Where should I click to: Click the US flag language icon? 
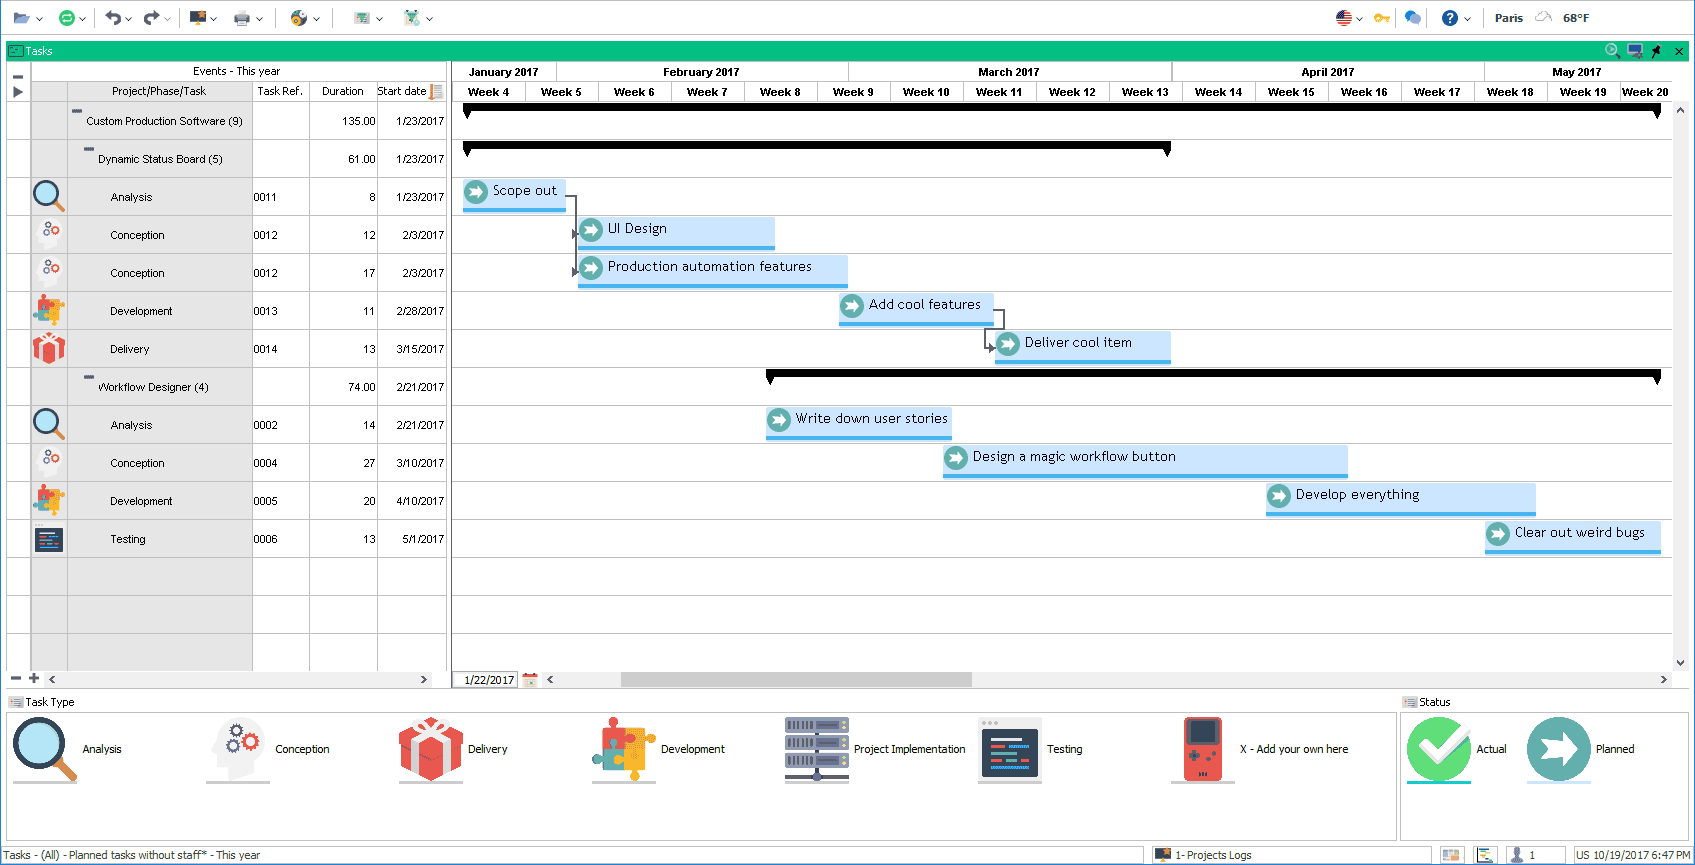pyautogui.click(x=1344, y=18)
